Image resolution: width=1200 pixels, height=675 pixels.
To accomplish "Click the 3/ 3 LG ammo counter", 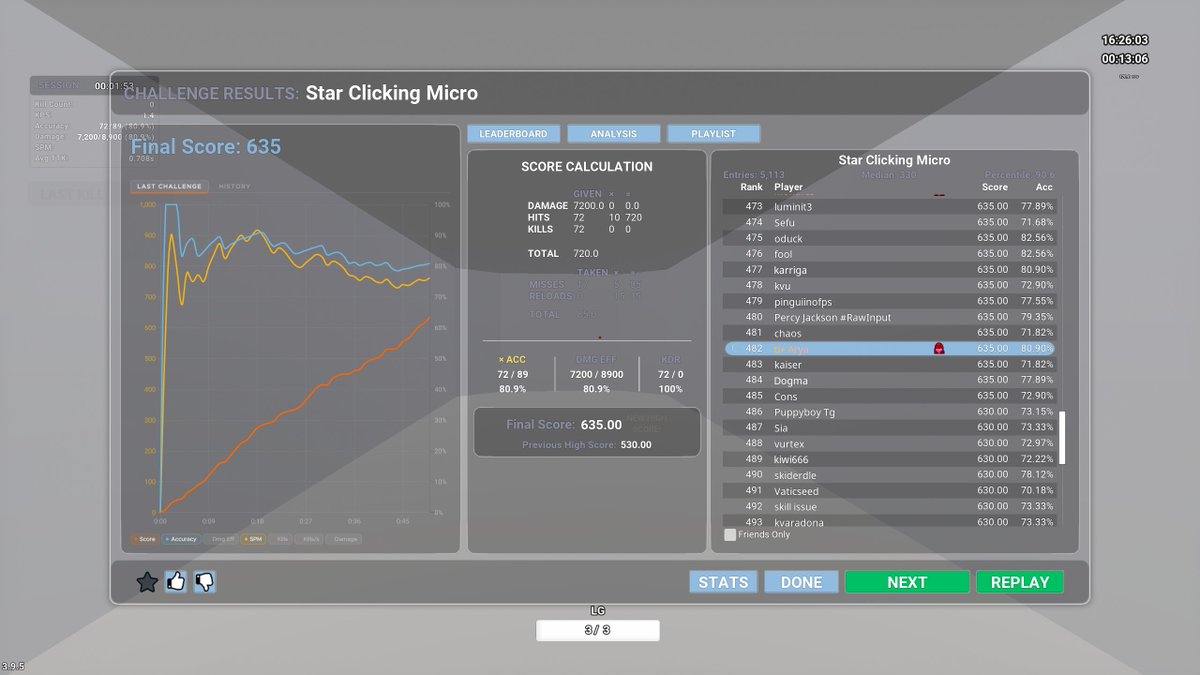I will click(597, 631).
